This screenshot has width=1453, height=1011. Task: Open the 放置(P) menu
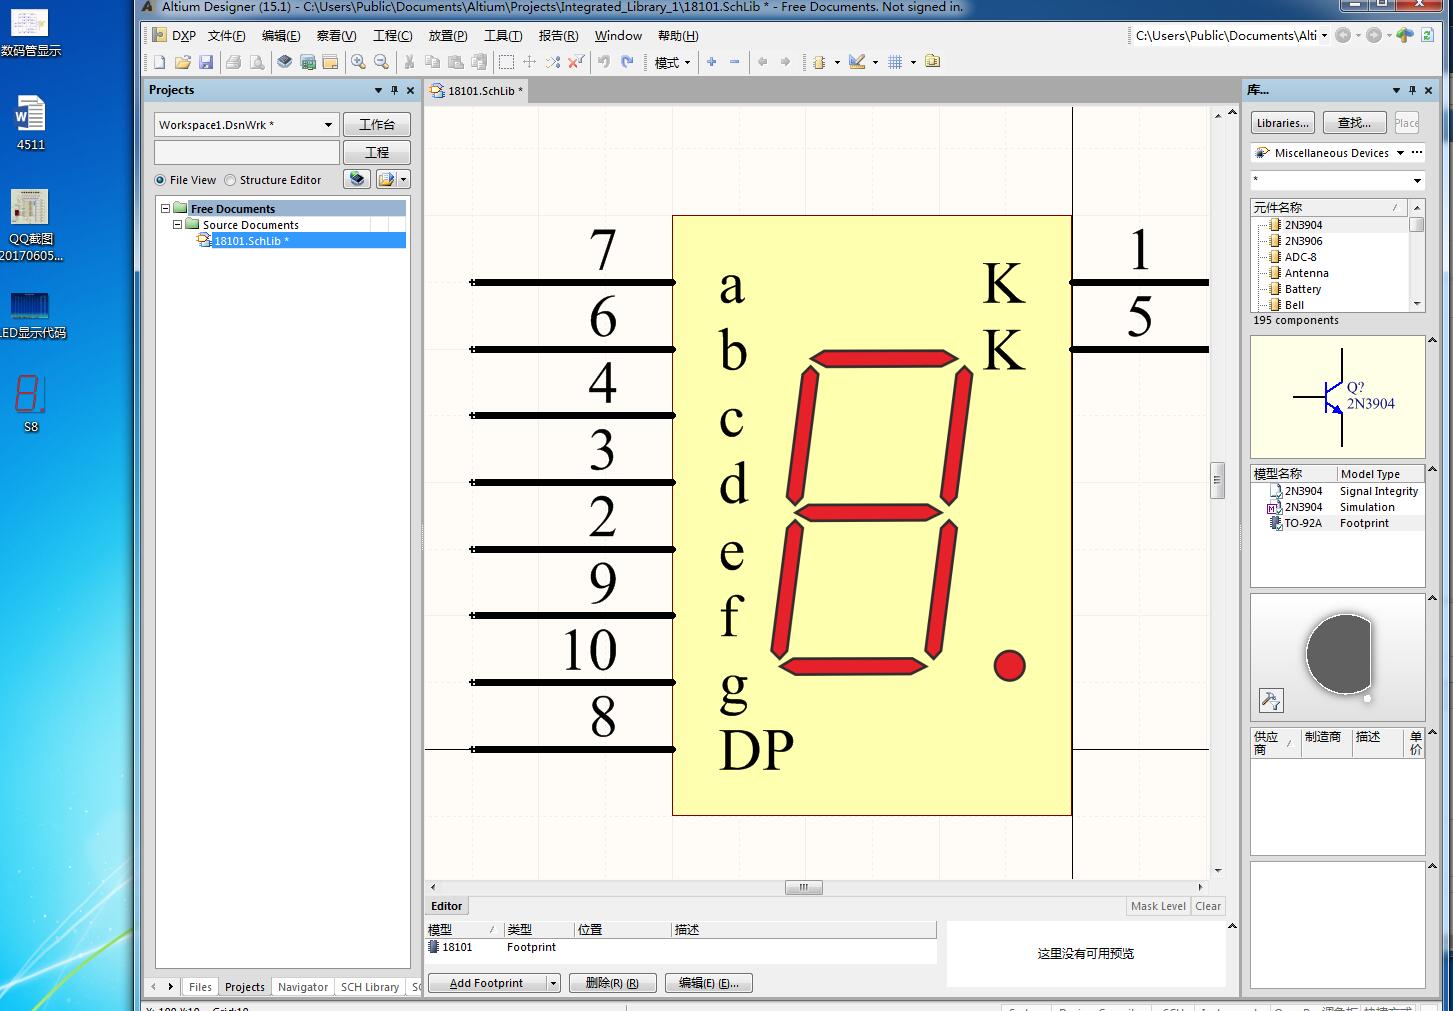pos(448,35)
